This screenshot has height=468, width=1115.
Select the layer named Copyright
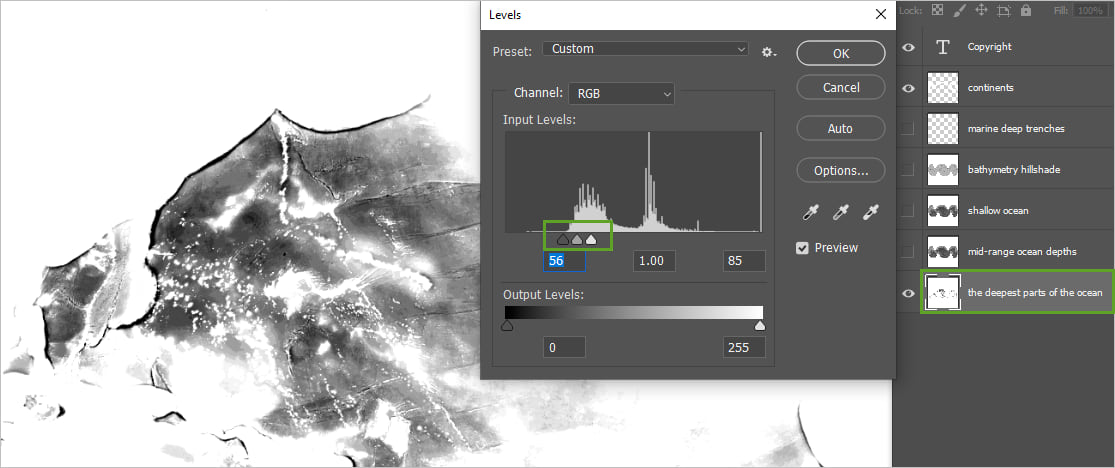[x=989, y=47]
